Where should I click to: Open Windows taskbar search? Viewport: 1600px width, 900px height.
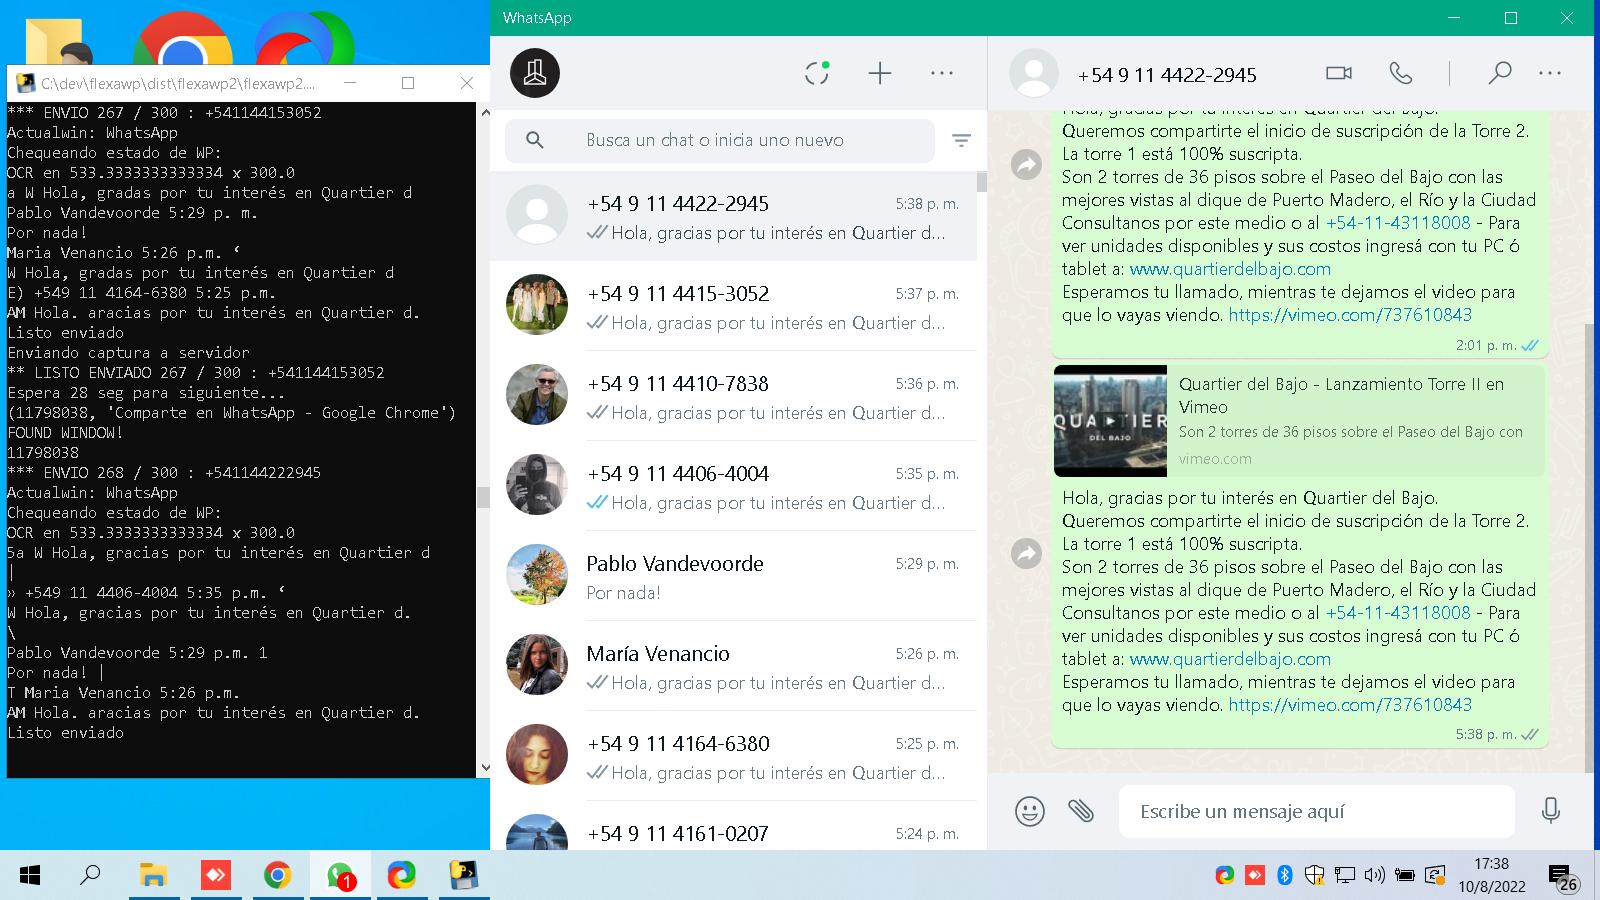(90, 876)
